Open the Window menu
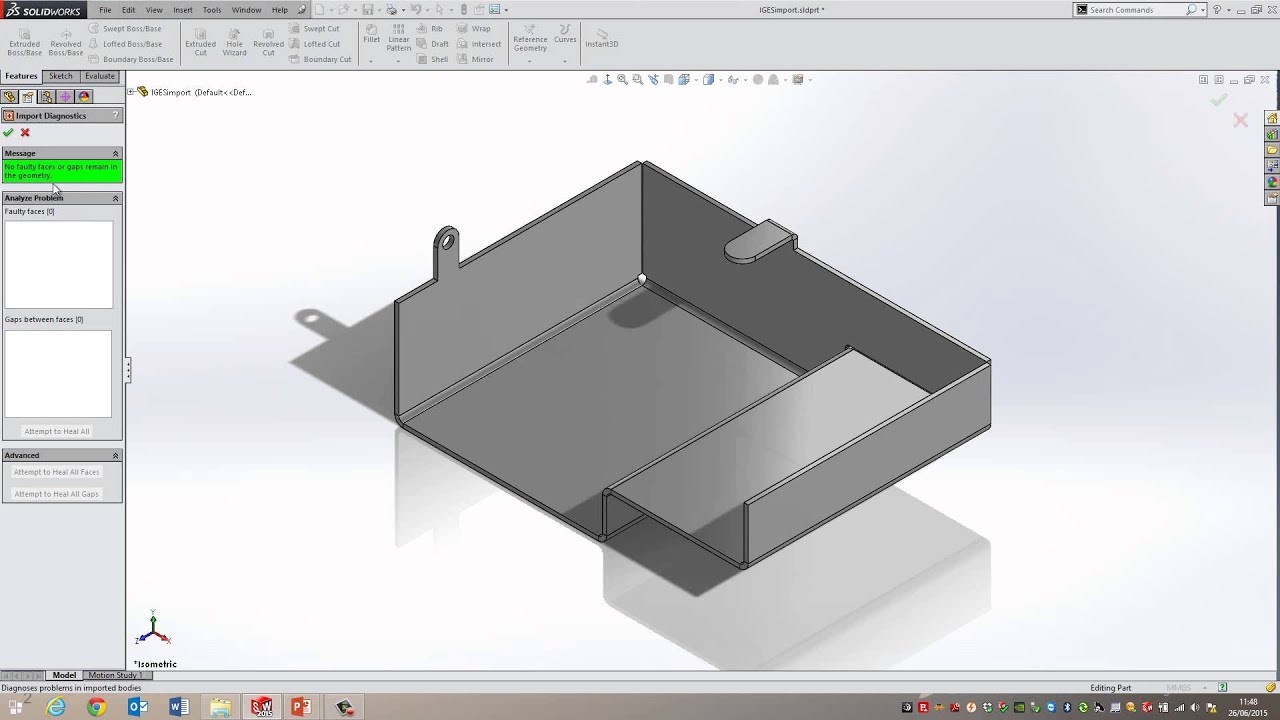This screenshot has height=720, width=1280. [x=247, y=10]
